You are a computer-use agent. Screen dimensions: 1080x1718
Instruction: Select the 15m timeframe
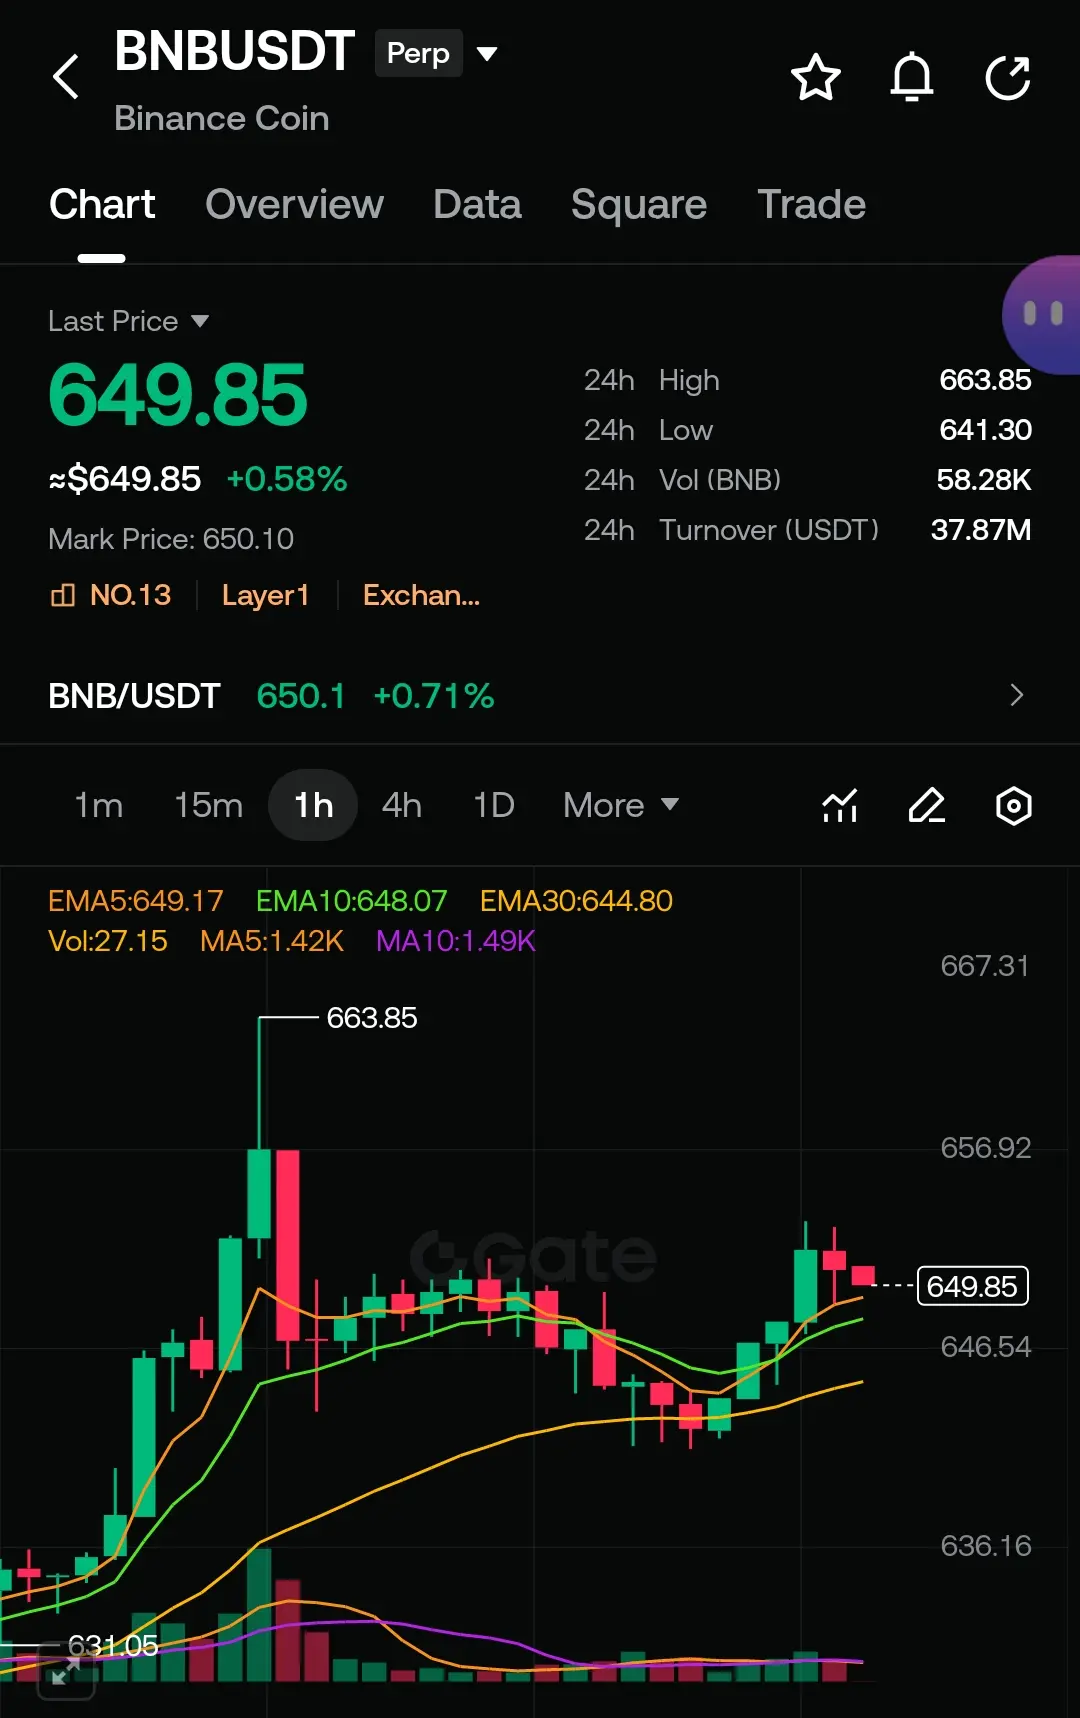click(x=208, y=805)
